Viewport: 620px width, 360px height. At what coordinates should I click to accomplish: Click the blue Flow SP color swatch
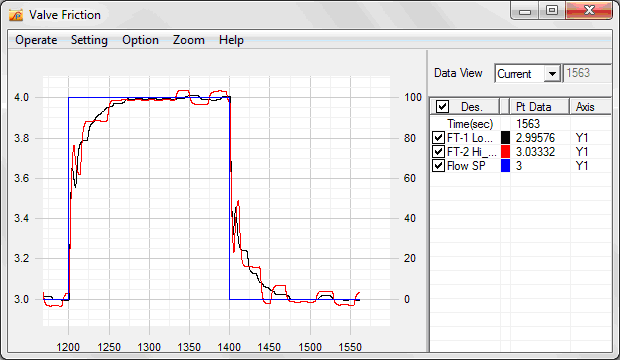coord(505,165)
